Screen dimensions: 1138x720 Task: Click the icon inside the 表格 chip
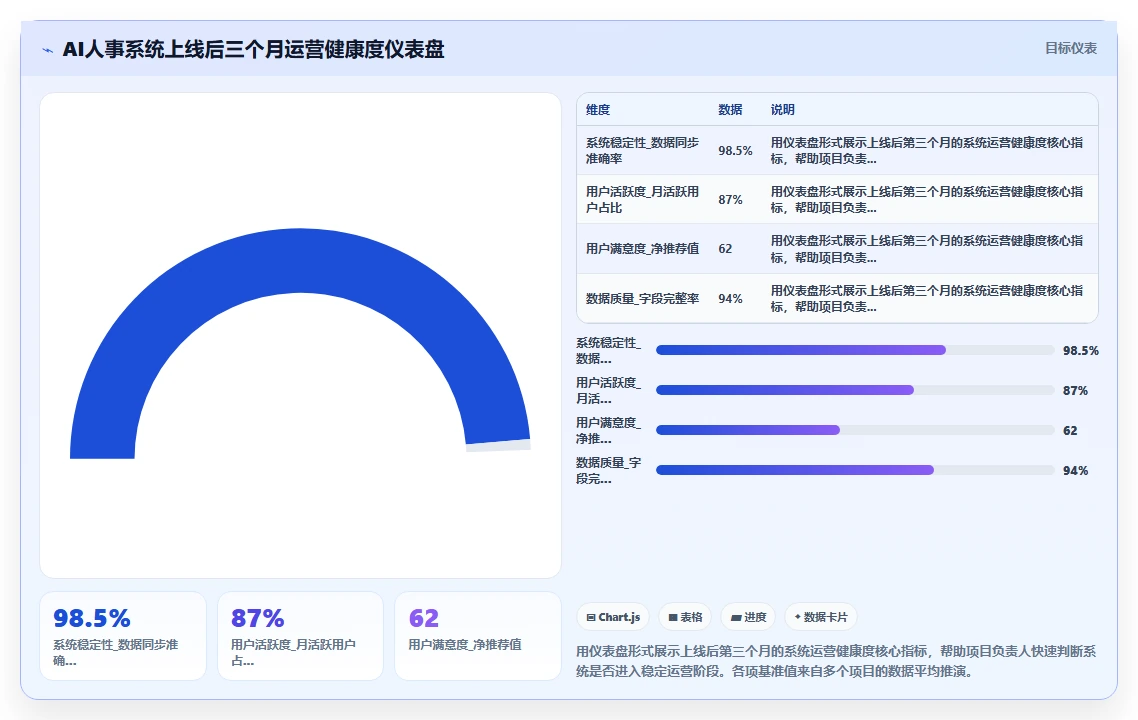[673, 618]
